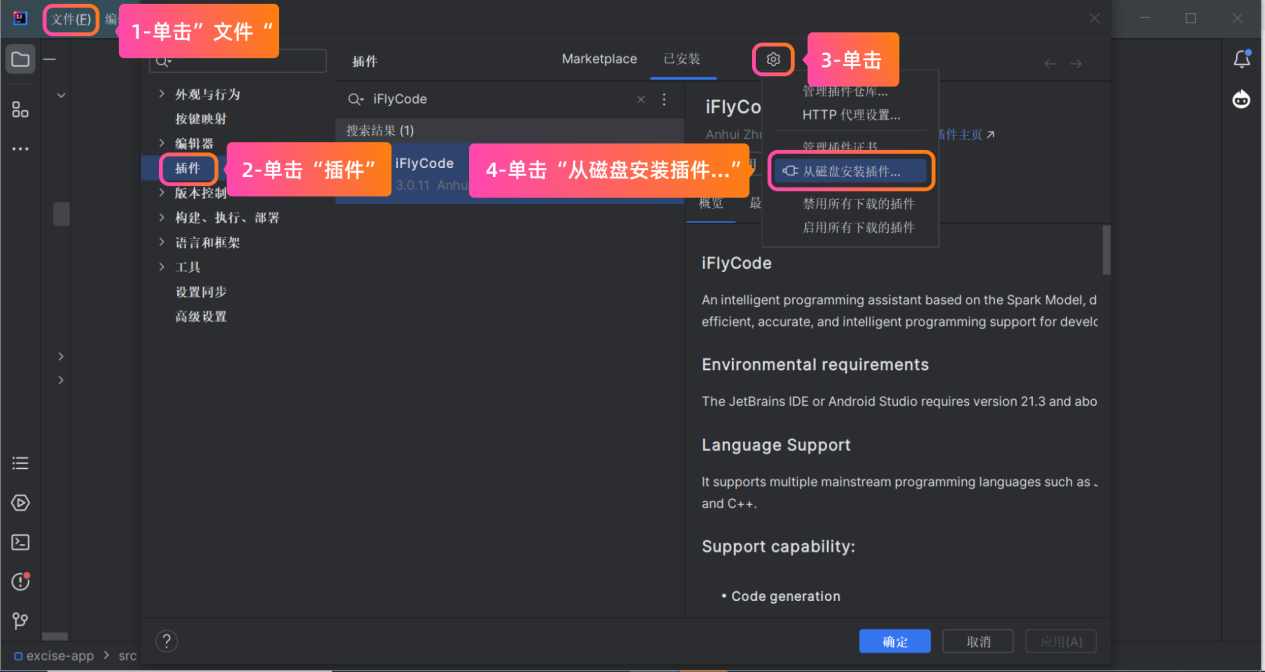Expand the 外观与行为 settings node
This screenshot has height=672, width=1265.
tap(162, 94)
